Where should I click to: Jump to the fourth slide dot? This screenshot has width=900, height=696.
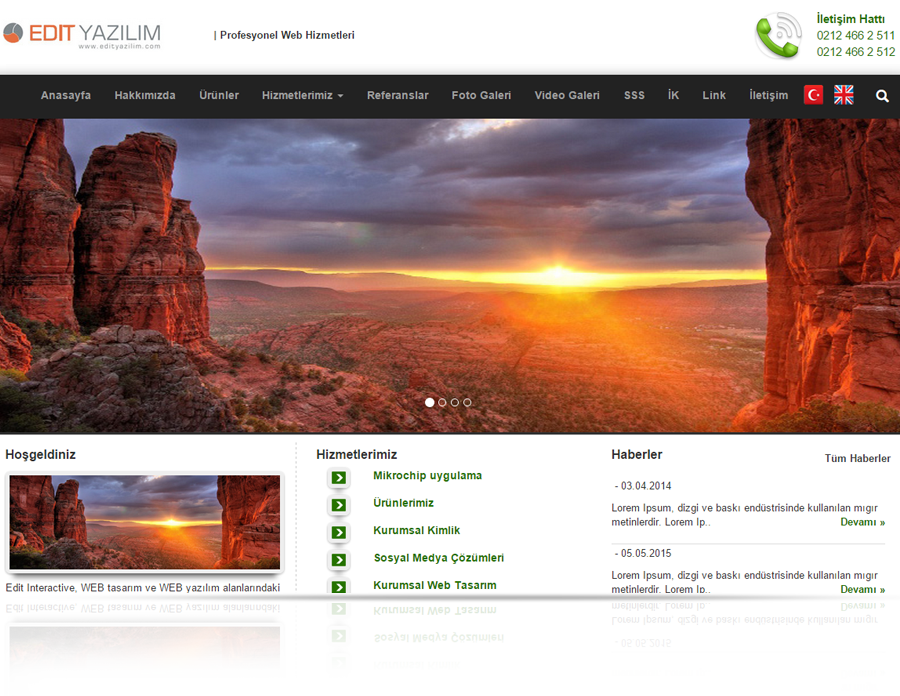coord(467,402)
